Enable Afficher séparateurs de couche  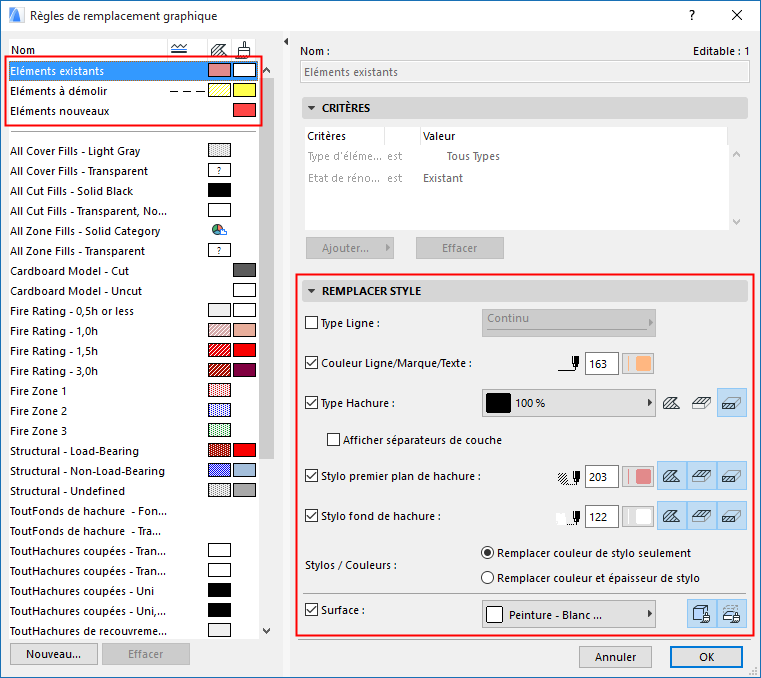coord(333,440)
